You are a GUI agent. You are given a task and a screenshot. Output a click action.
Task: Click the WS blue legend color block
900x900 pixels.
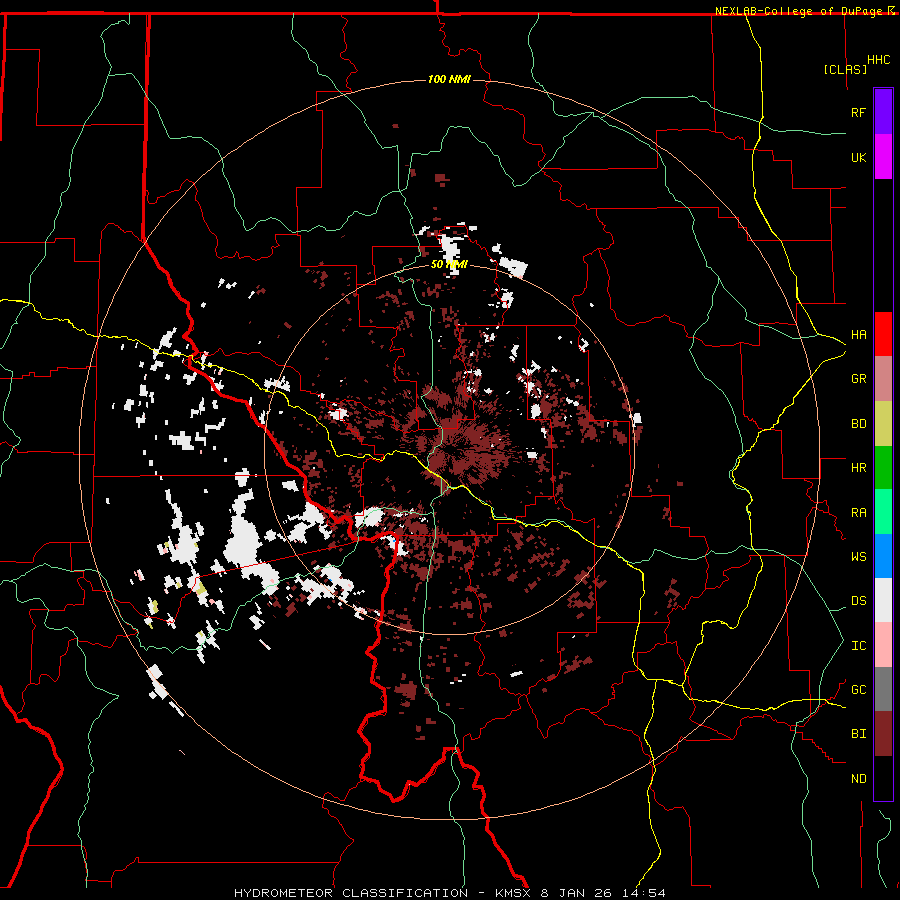coord(883,556)
